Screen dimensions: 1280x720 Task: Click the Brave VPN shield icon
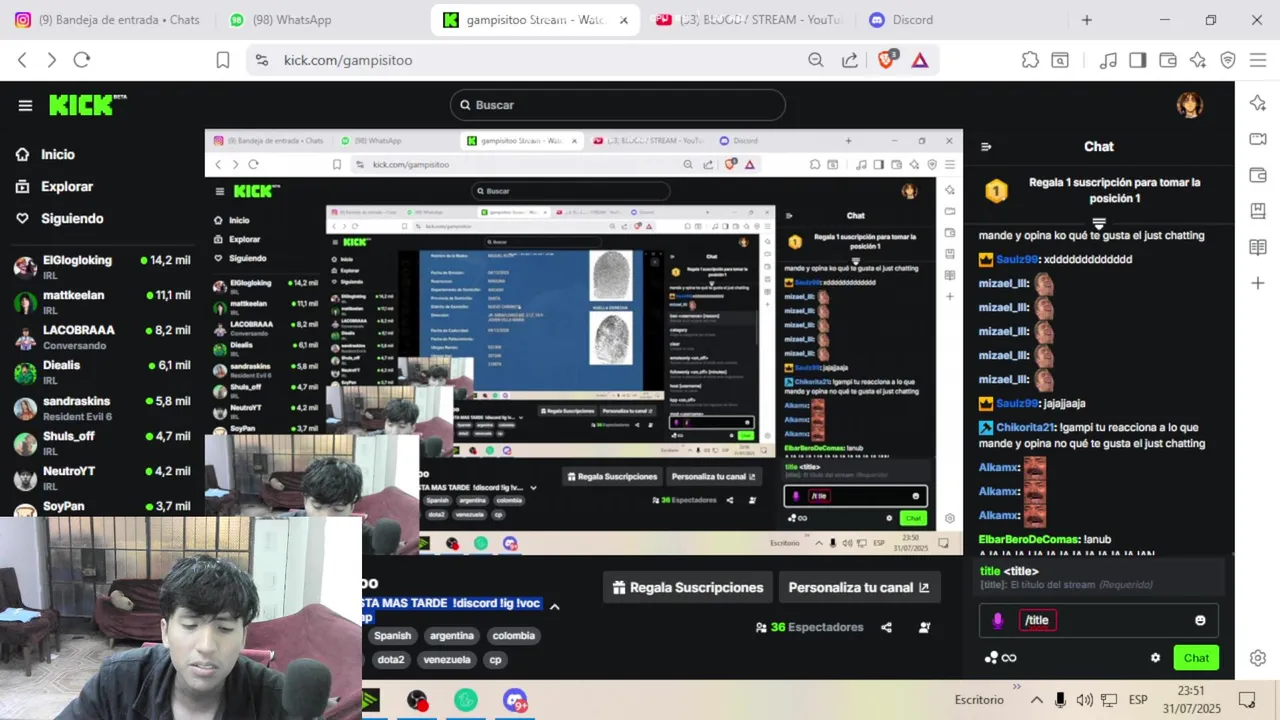click(1228, 60)
